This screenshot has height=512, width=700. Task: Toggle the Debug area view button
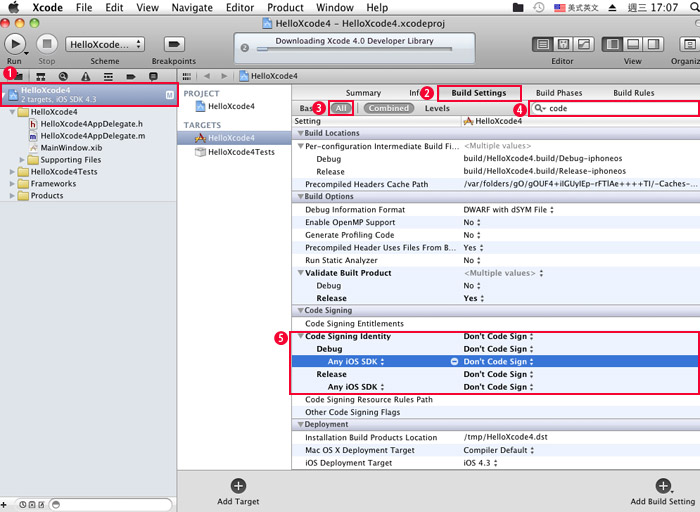[x=633, y=44]
